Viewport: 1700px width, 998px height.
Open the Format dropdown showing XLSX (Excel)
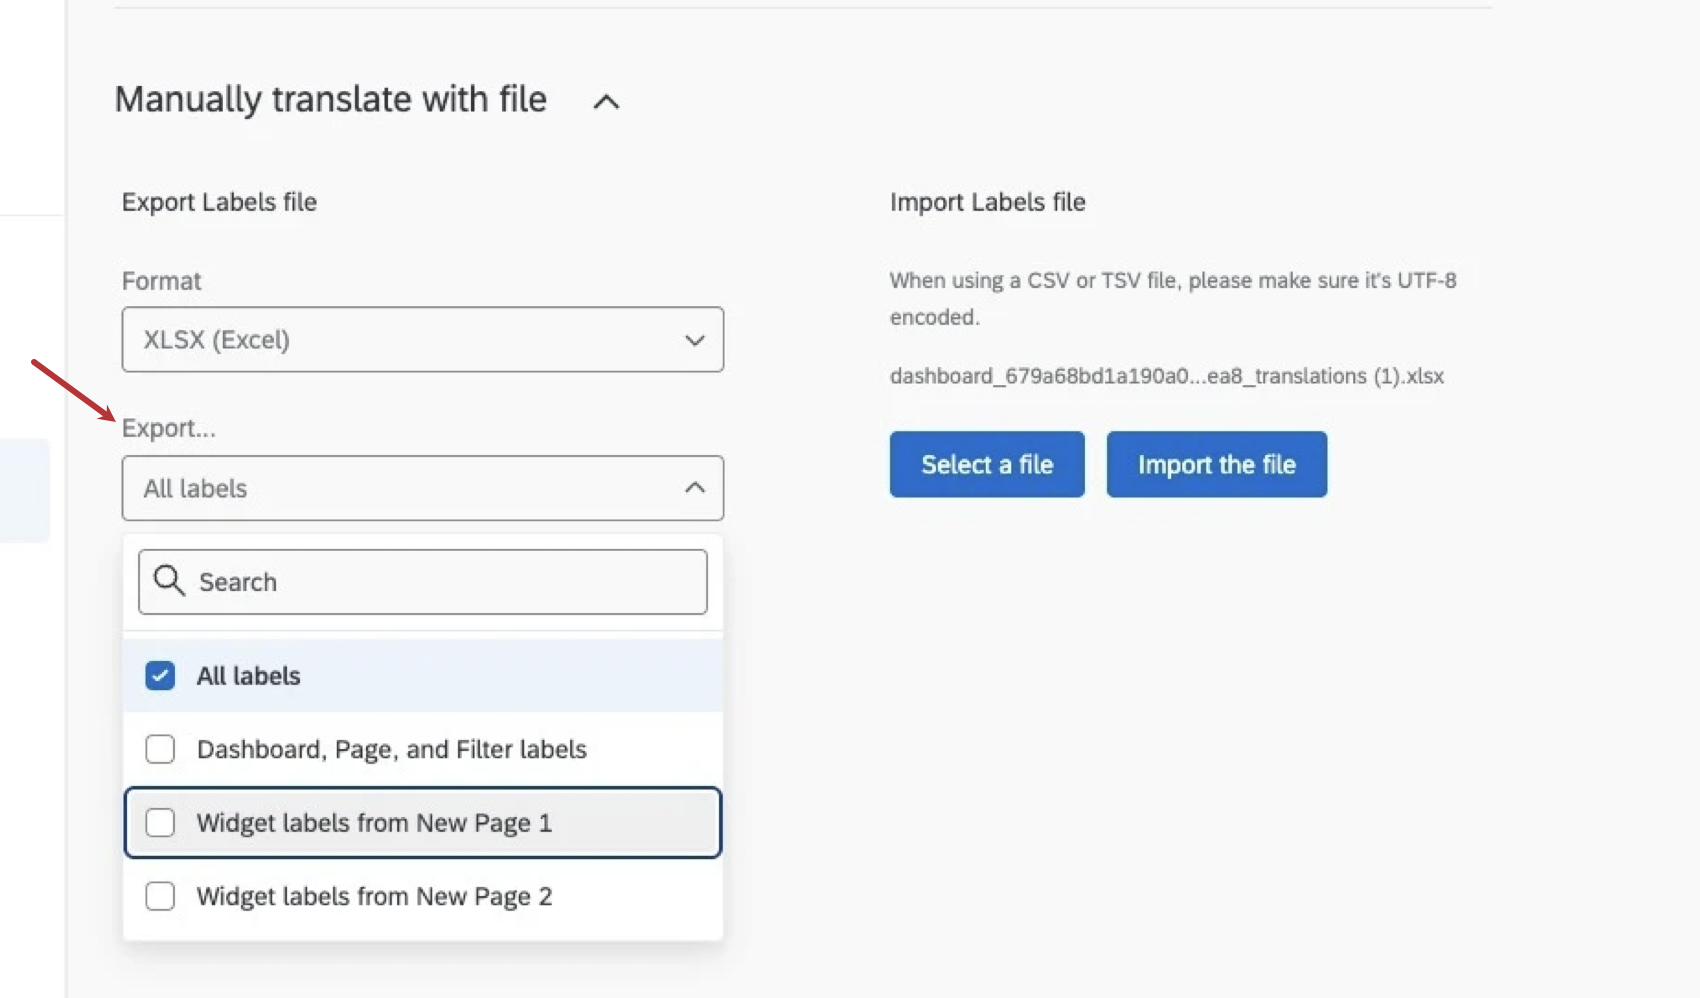[x=423, y=340]
